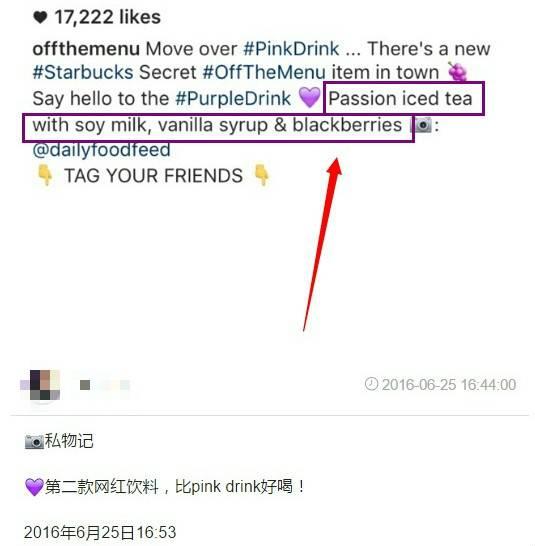Click the pointing-down hand before TAG YOUR FRIENDS
Screen dimensions: 535x546
click(x=45, y=175)
